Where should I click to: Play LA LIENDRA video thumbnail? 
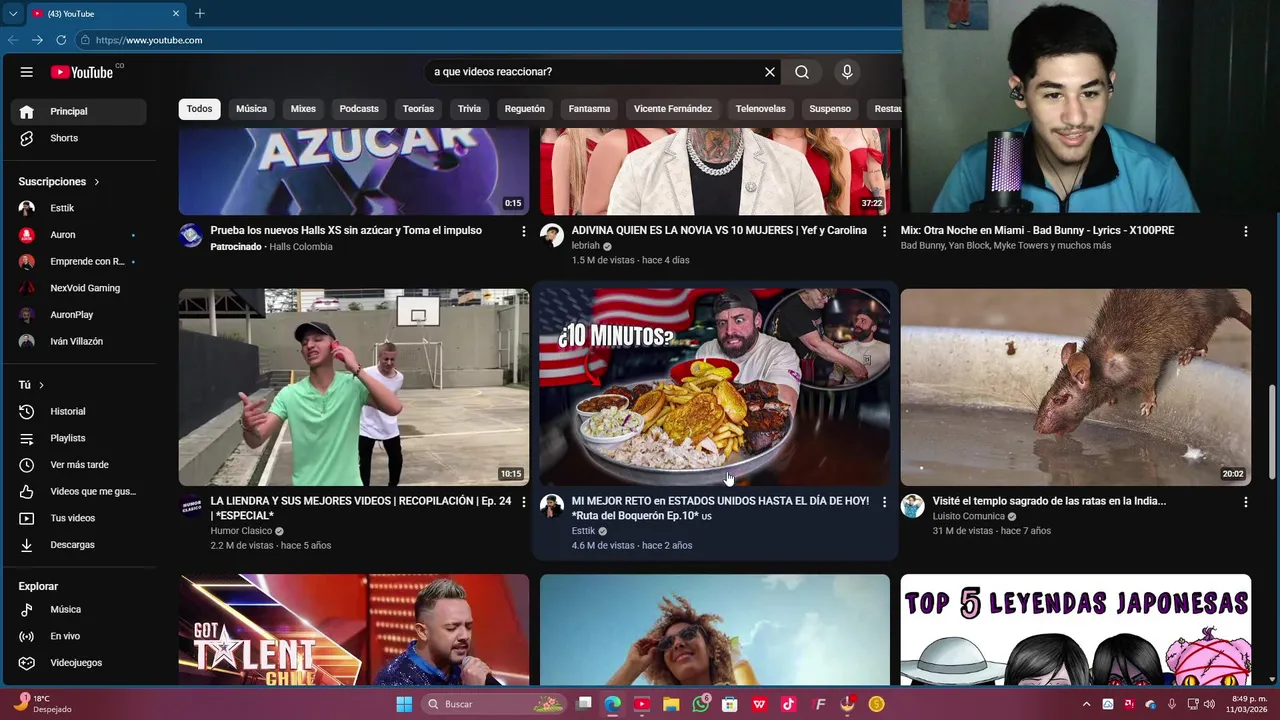354,387
